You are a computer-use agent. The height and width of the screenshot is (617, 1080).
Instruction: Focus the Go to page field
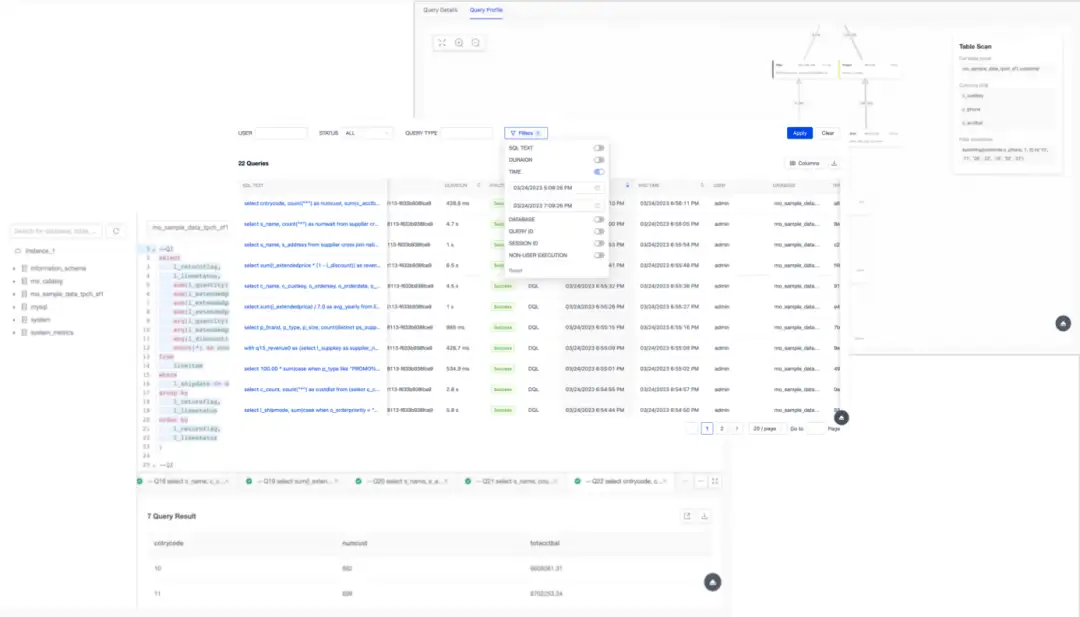(815, 428)
